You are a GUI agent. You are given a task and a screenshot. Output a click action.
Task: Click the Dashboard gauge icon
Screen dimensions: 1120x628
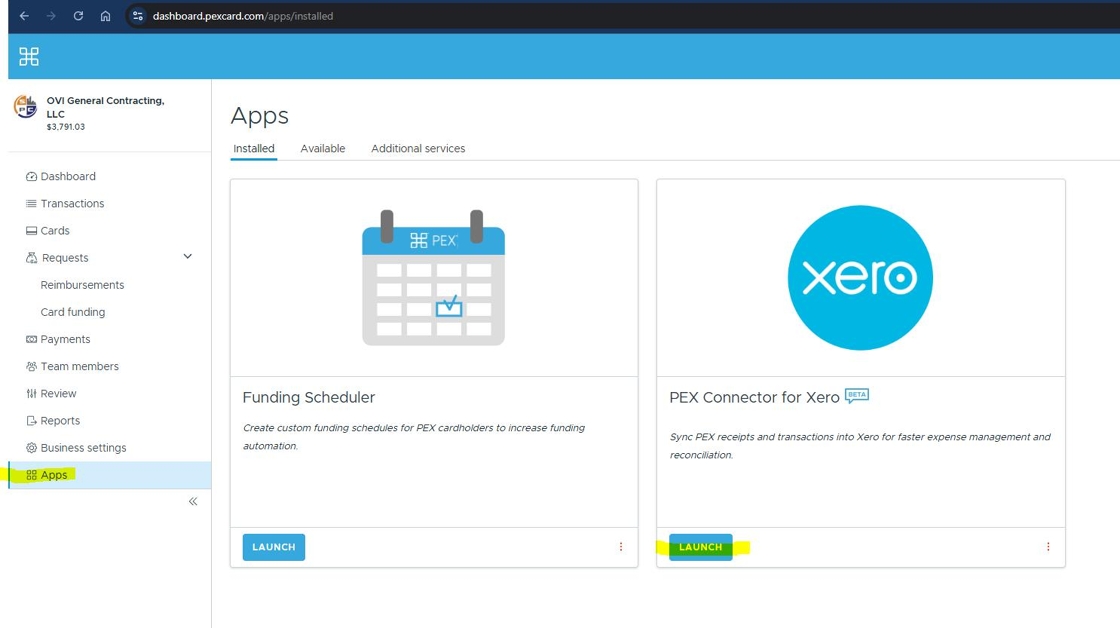[x=31, y=176]
